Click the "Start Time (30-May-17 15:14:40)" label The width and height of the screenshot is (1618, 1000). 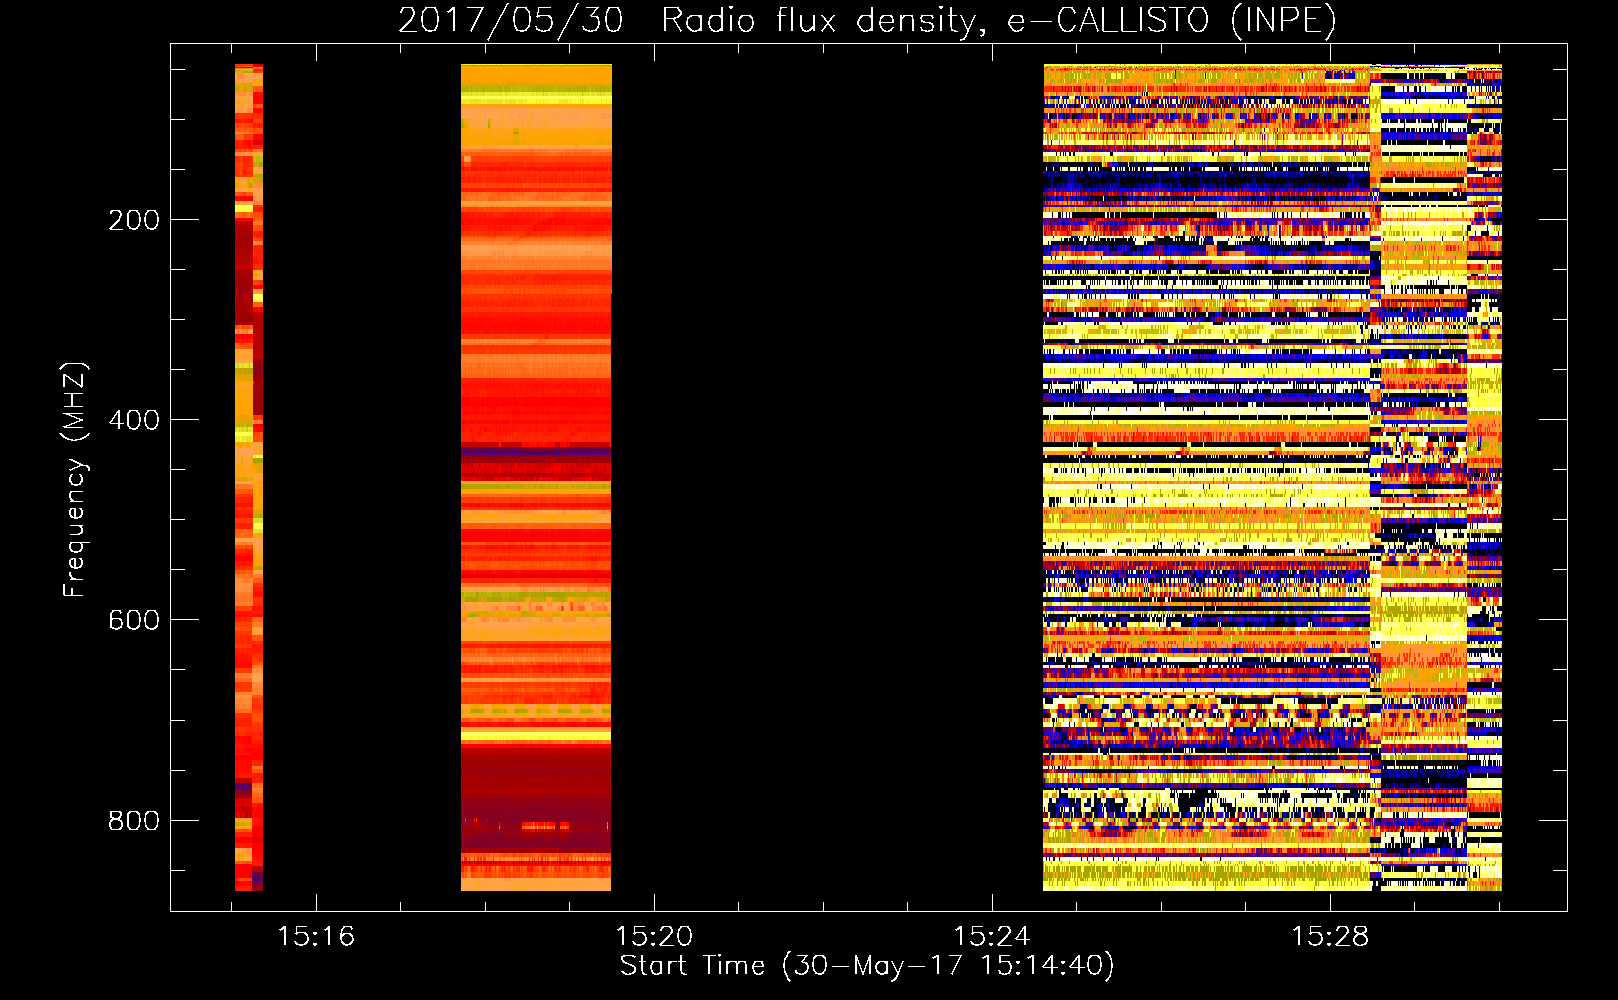(867, 966)
